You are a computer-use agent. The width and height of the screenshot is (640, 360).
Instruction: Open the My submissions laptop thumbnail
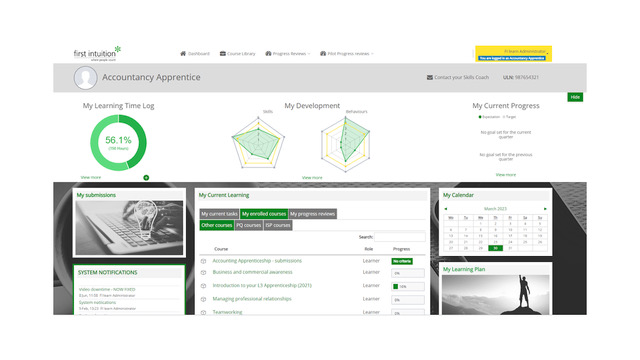pyautogui.click(x=129, y=227)
